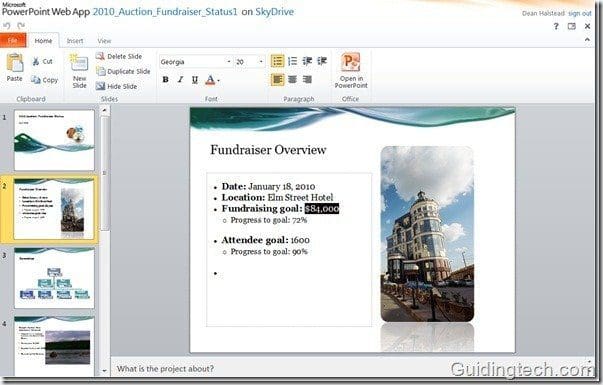Open the File tab

click(x=13, y=40)
